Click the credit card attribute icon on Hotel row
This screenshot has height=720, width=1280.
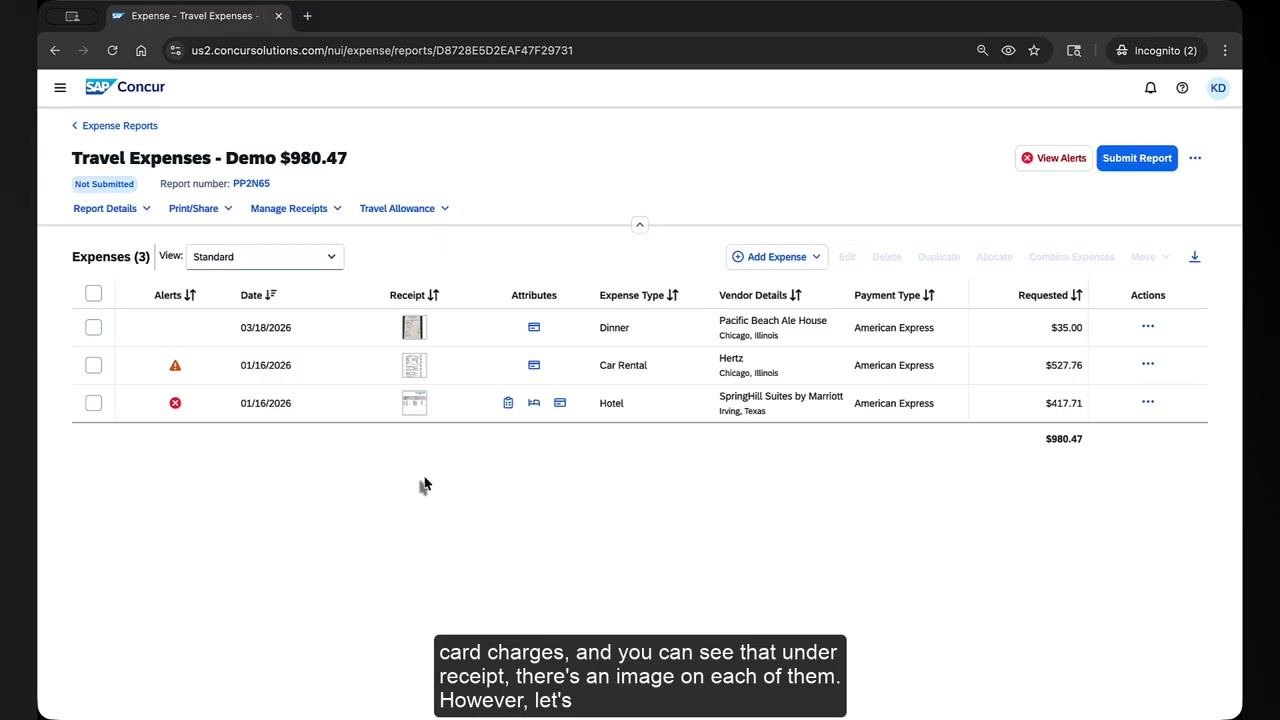560,403
